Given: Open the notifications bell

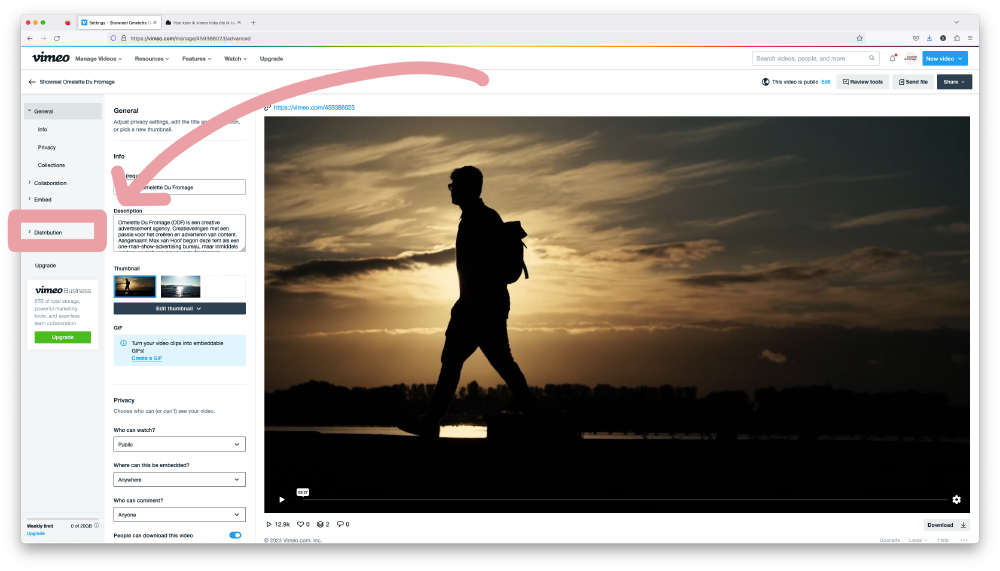Looking at the screenshot, I should click(892, 58).
